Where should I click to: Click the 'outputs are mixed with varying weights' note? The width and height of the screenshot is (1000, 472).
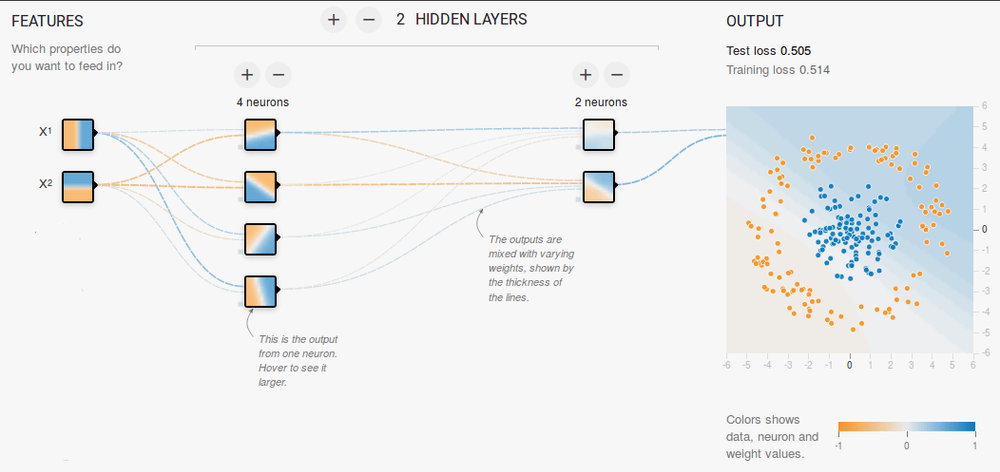point(531,268)
